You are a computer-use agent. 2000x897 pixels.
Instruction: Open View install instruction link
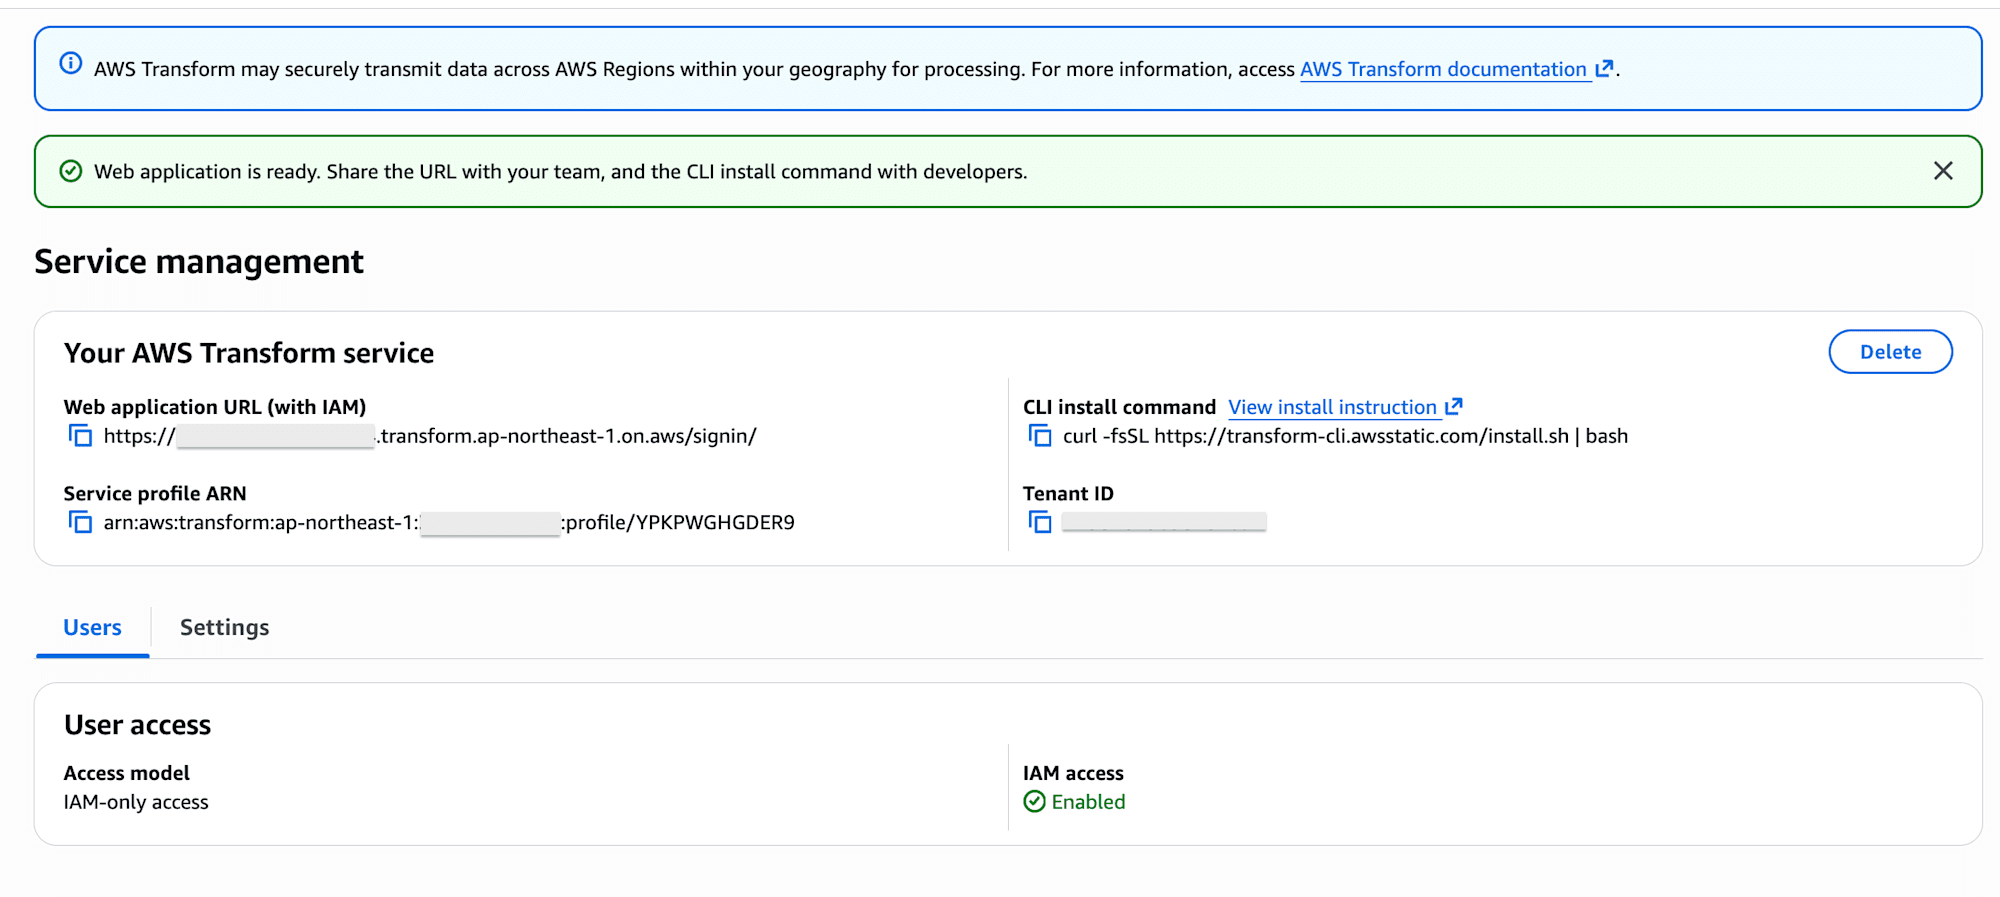1345,407
